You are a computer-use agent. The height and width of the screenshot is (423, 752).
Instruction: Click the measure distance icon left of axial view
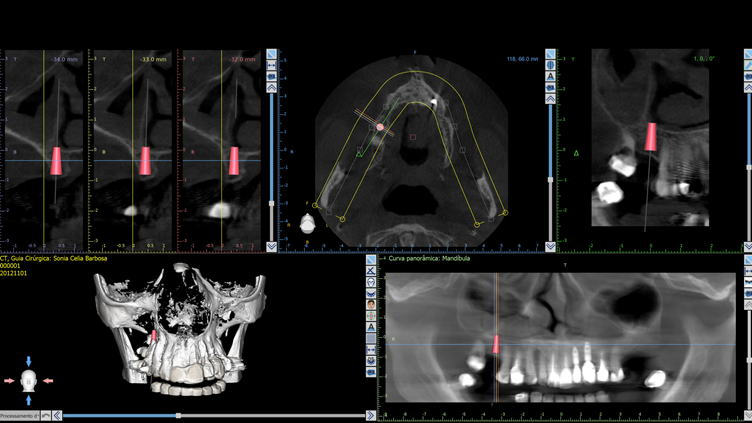pos(271,66)
